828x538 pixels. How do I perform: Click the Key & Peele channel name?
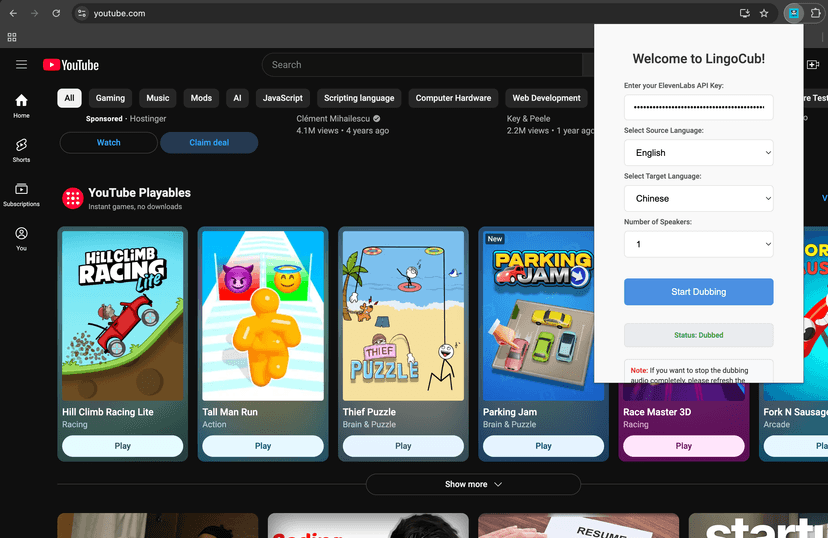pos(529,118)
